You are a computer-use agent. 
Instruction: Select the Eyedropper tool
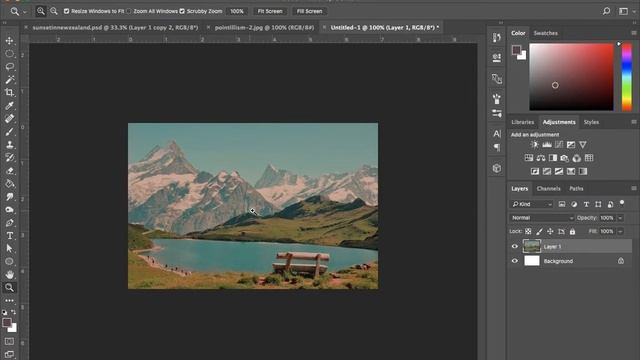[x=9, y=106]
